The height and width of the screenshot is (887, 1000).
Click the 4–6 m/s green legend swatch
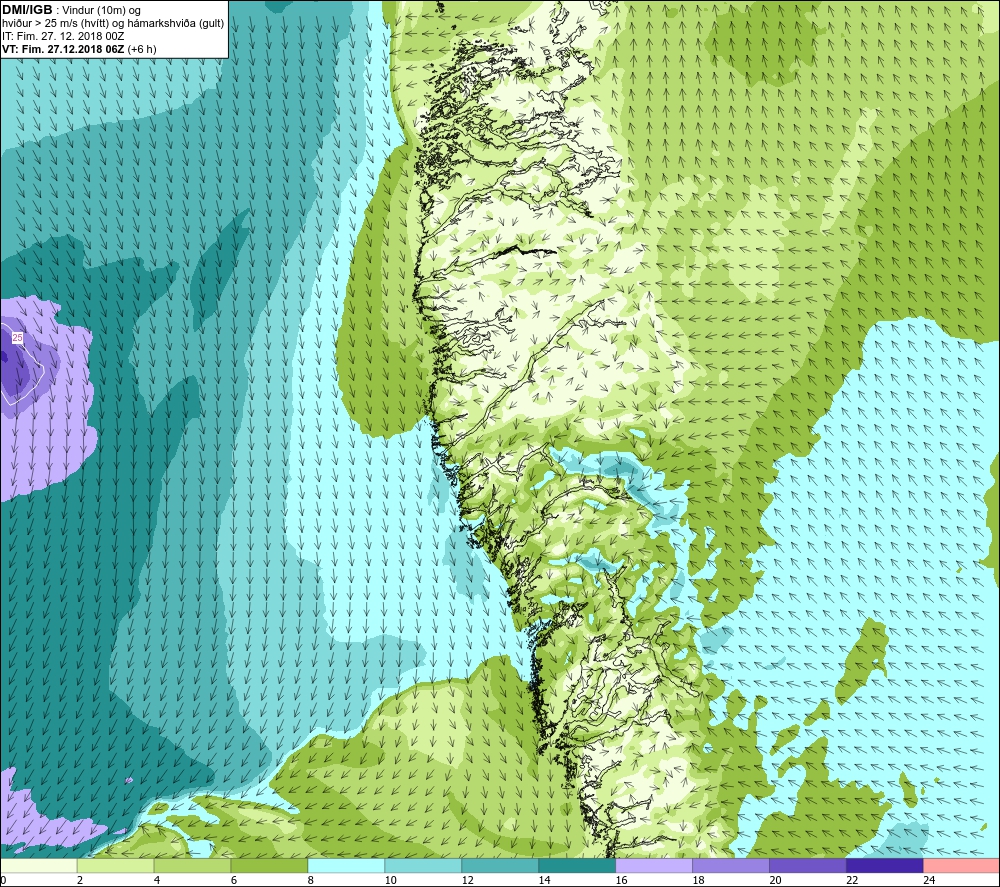(x=193, y=865)
